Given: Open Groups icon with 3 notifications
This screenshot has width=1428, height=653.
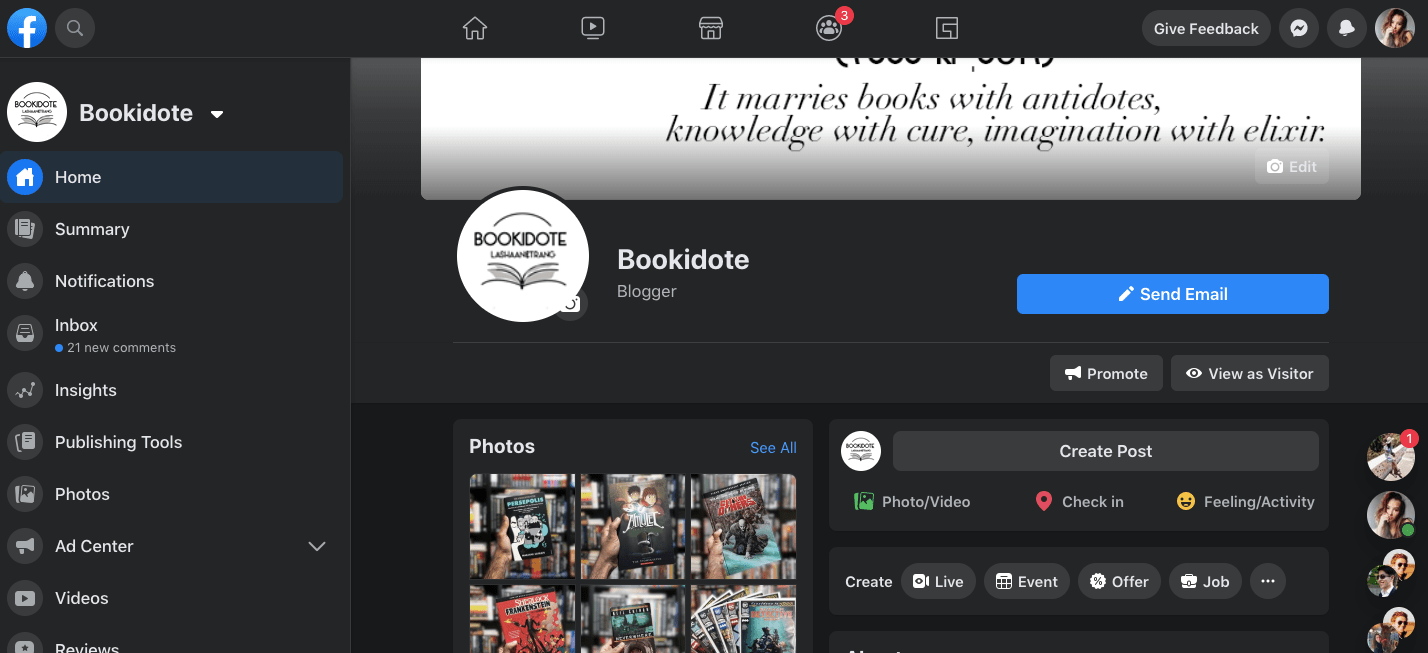Looking at the screenshot, I should (829, 29).
